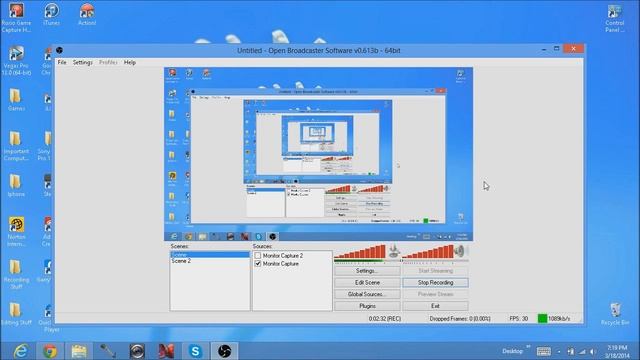Select the Editing Stuff folder
This screenshot has height=360, width=640.
point(16,313)
